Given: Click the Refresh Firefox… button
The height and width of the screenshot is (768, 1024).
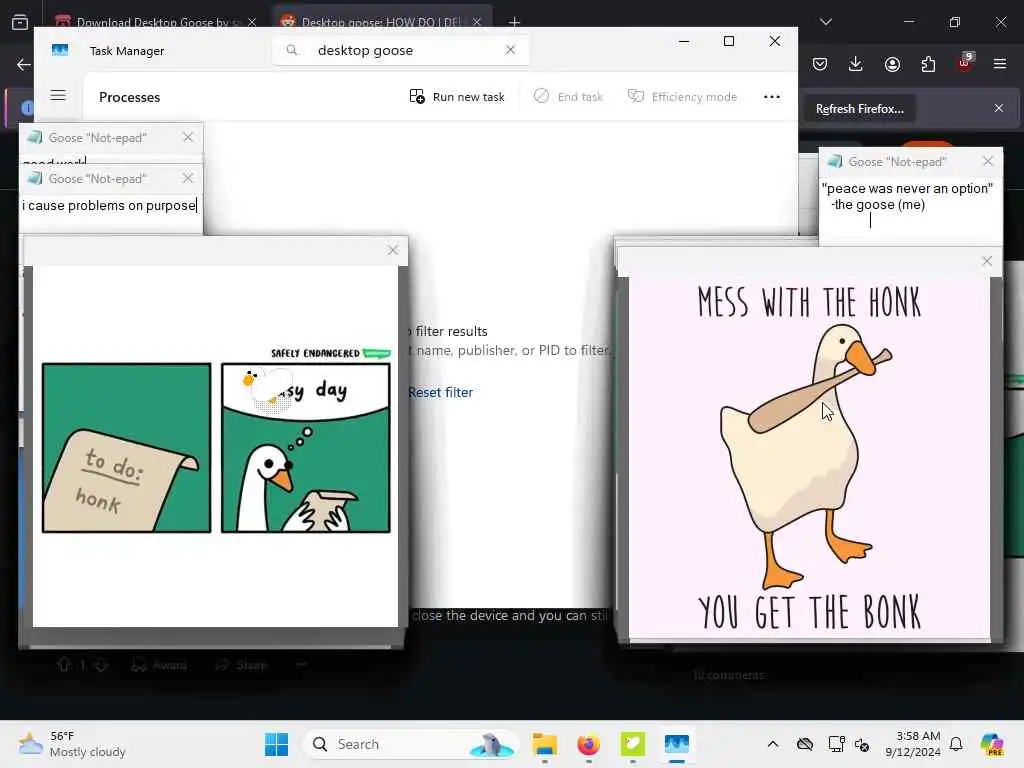Looking at the screenshot, I should pos(859,109).
